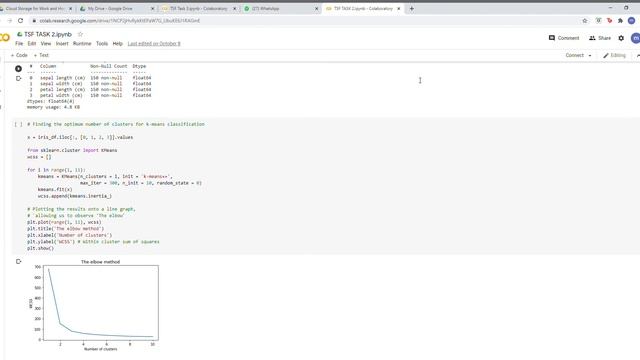640x360 pixels.
Task: Bookmark this page with the star
Action: pyautogui.click(x=584, y=20)
